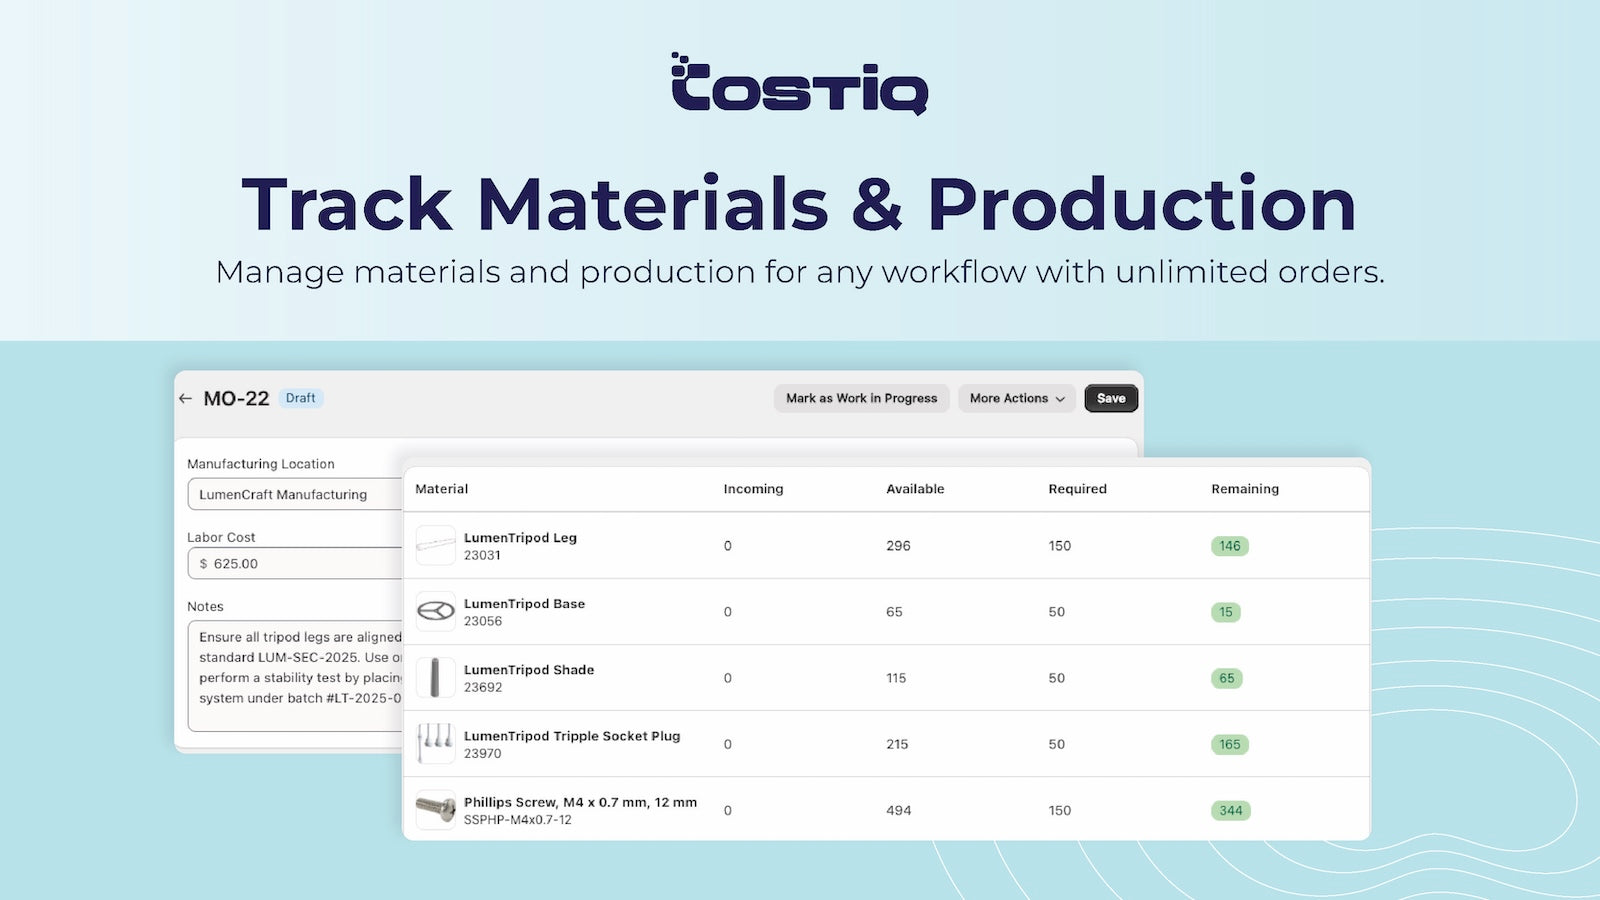Click the Material column header
The image size is (1600, 900).
point(441,489)
